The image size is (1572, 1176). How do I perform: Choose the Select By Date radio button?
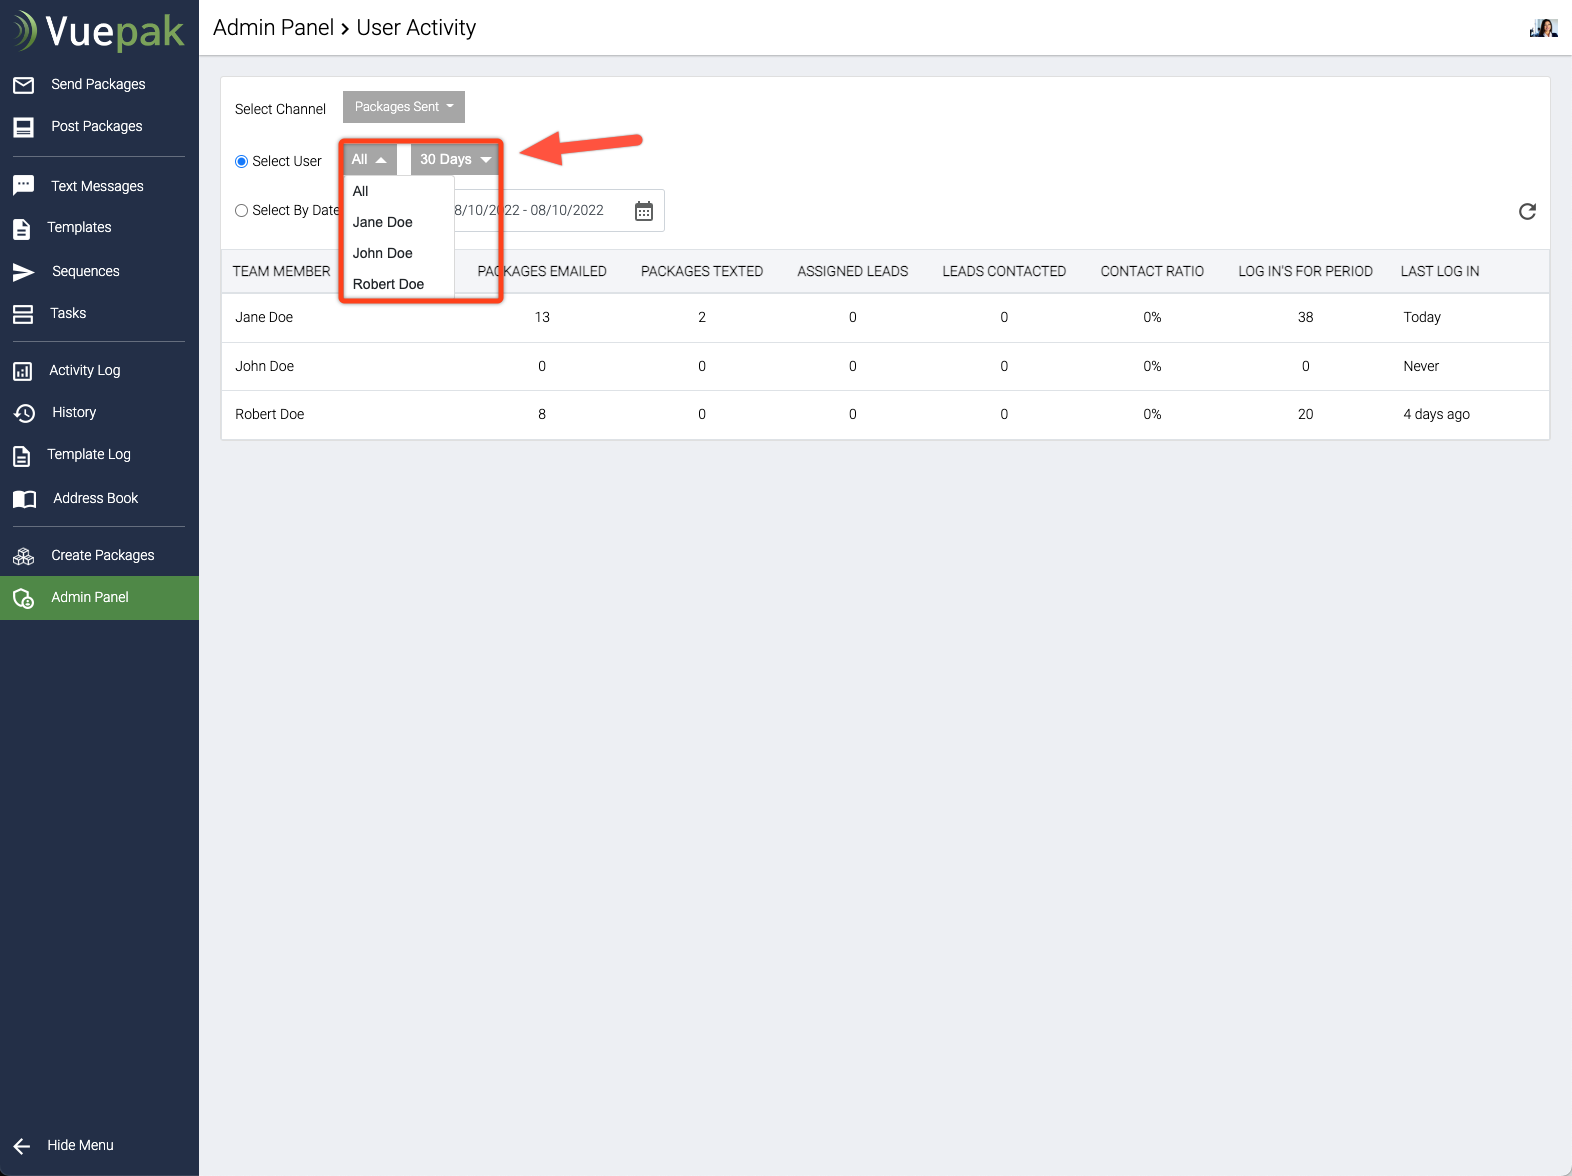(242, 211)
